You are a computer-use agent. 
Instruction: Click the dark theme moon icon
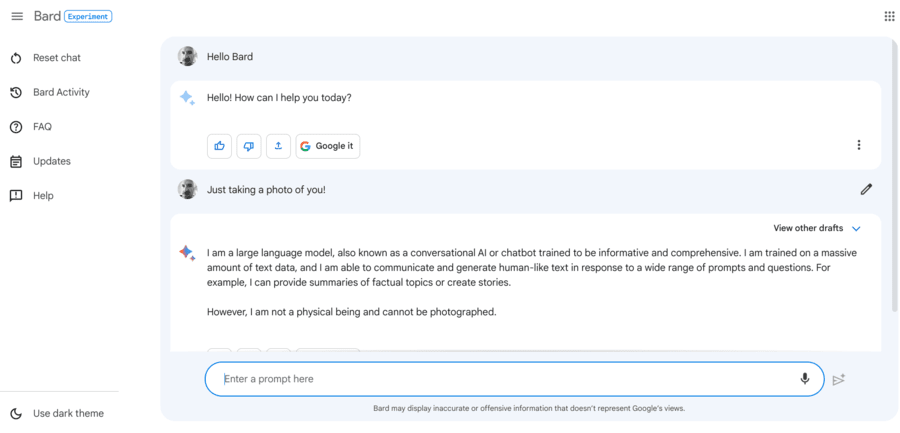16,413
